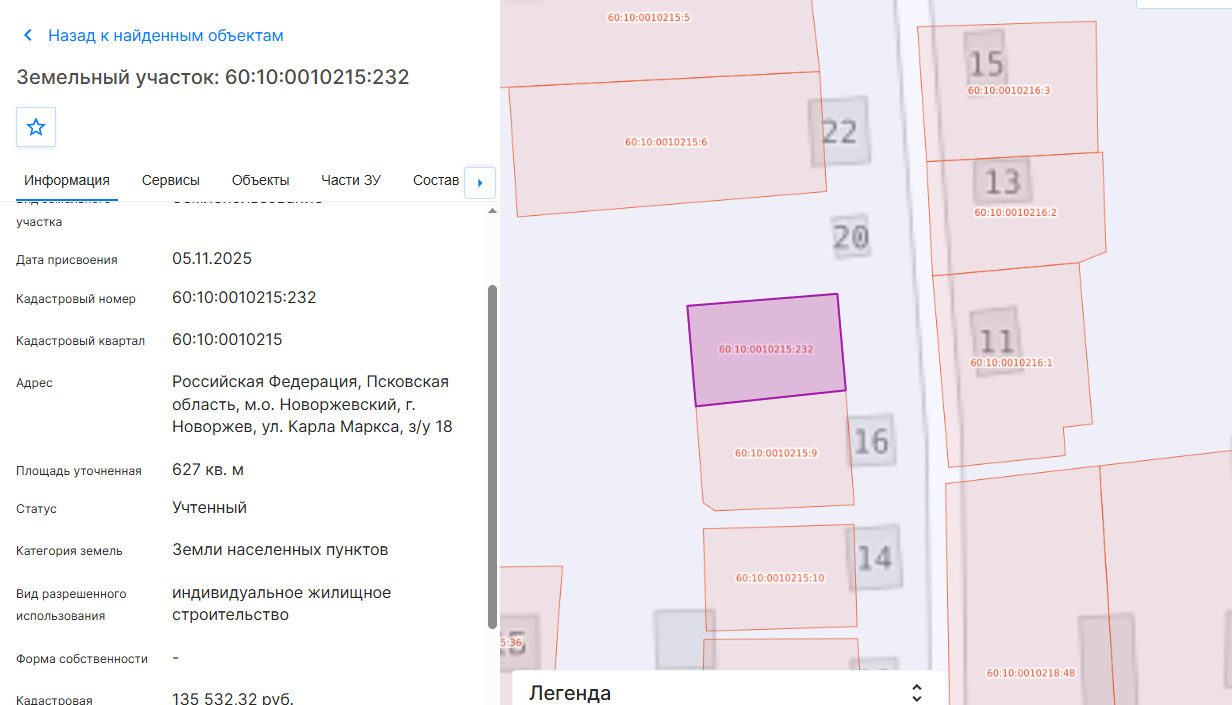1232x705 pixels.
Task: Click the 'Форма собственности' label
Action: pyautogui.click(x=82, y=659)
